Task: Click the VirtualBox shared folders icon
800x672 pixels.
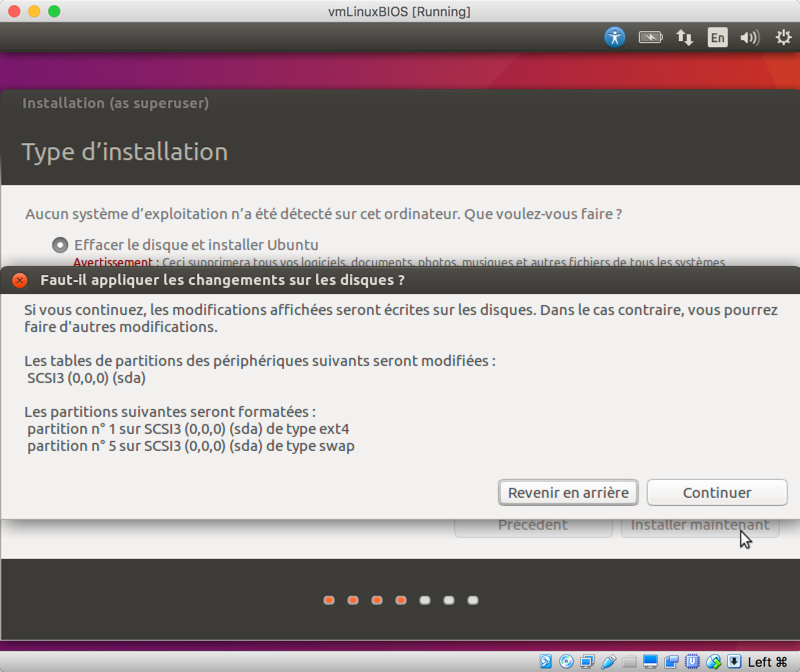Action: [629, 662]
